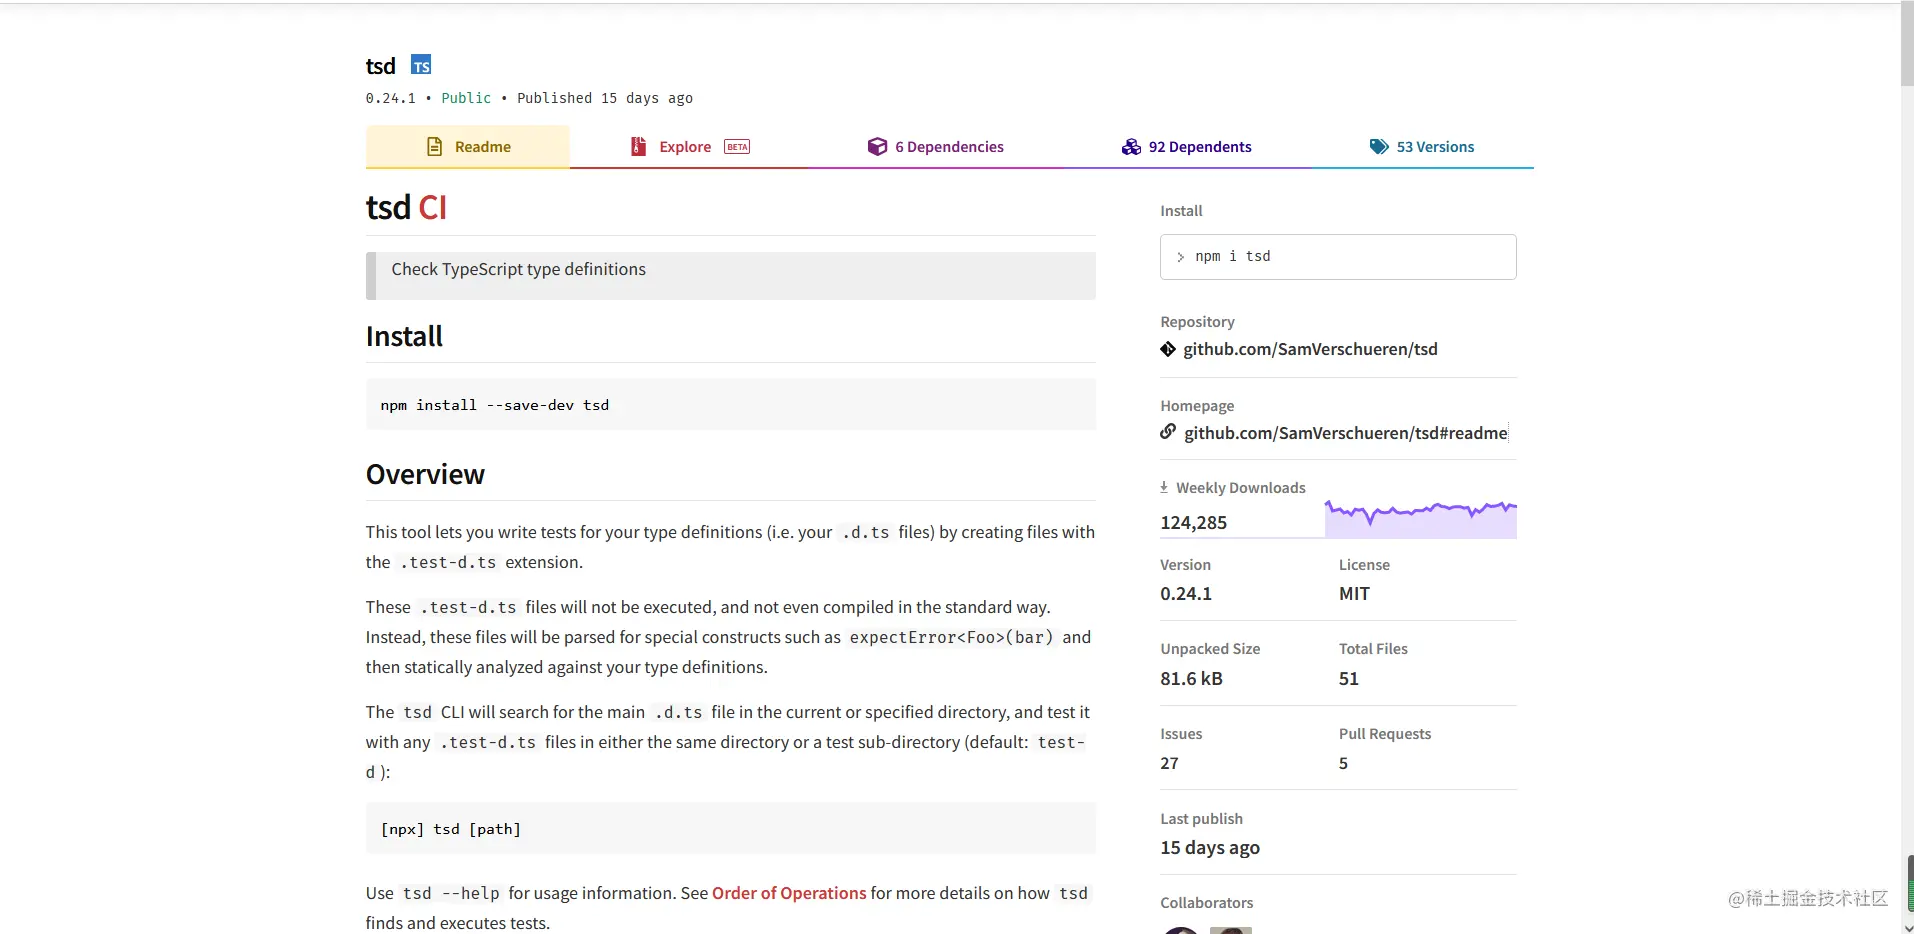Click the red Explore file icon
This screenshot has height=934, width=1914.
tap(638, 147)
